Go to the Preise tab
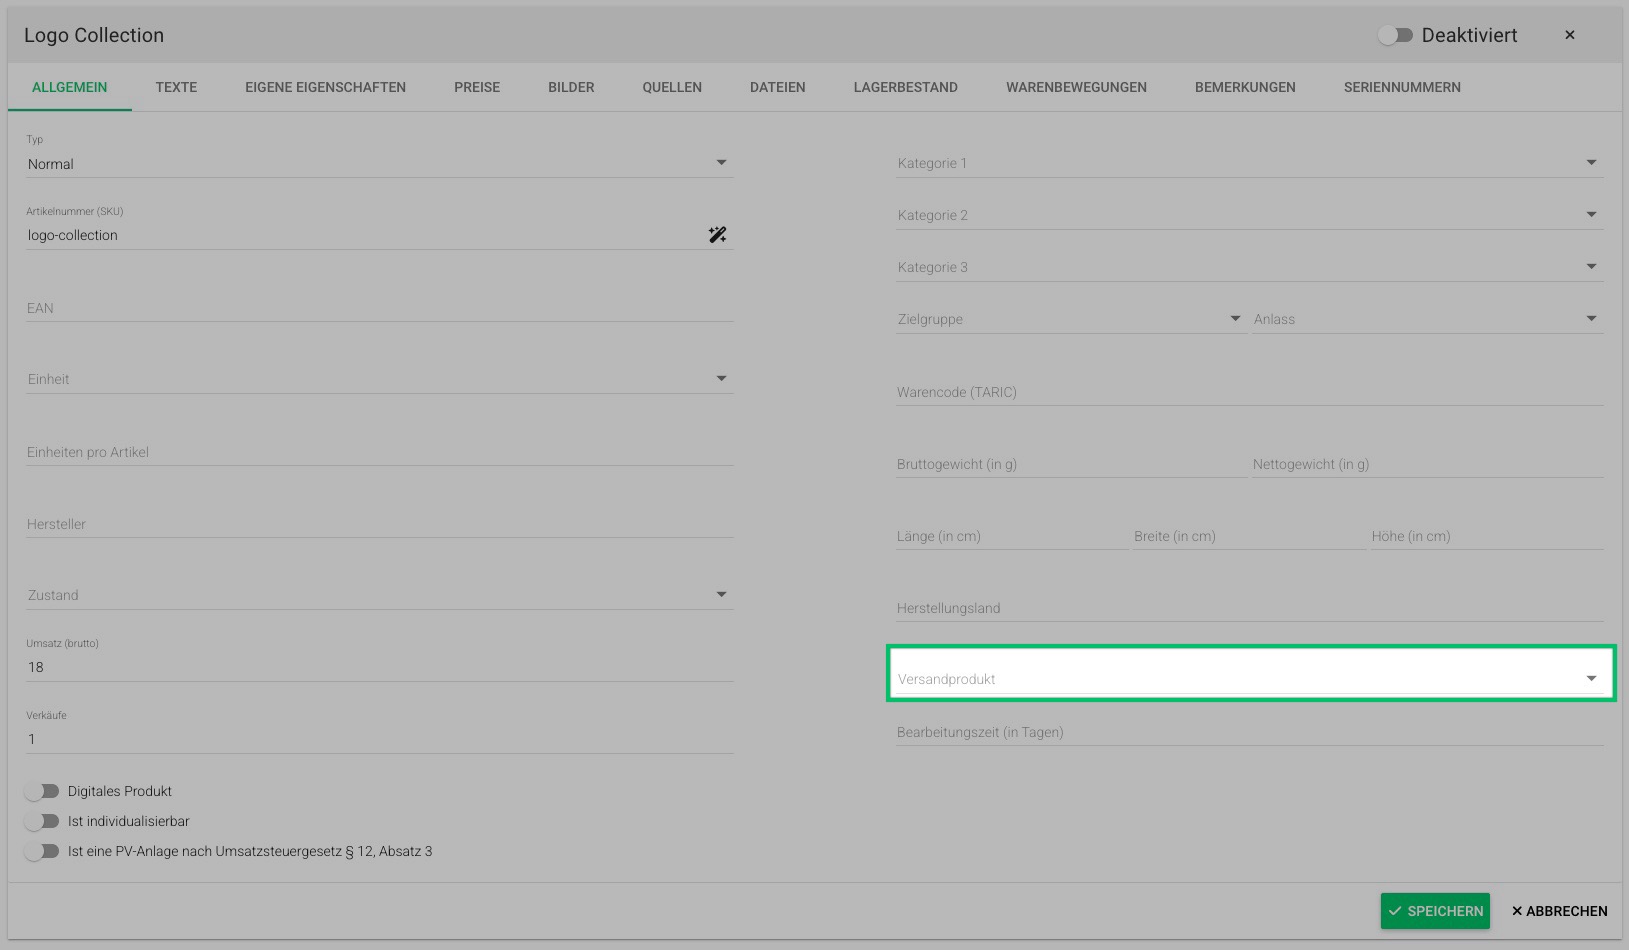This screenshot has height=950, width=1629. 477,87
